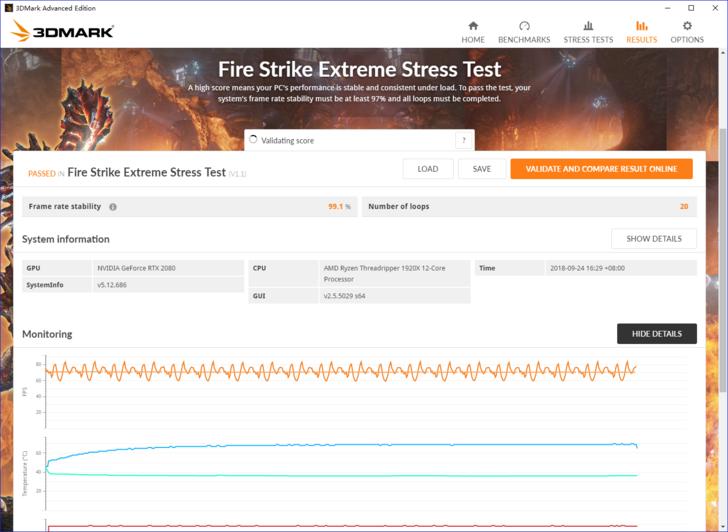Click SHOW DETAILS for system information
The width and height of the screenshot is (728, 532).
point(654,239)
